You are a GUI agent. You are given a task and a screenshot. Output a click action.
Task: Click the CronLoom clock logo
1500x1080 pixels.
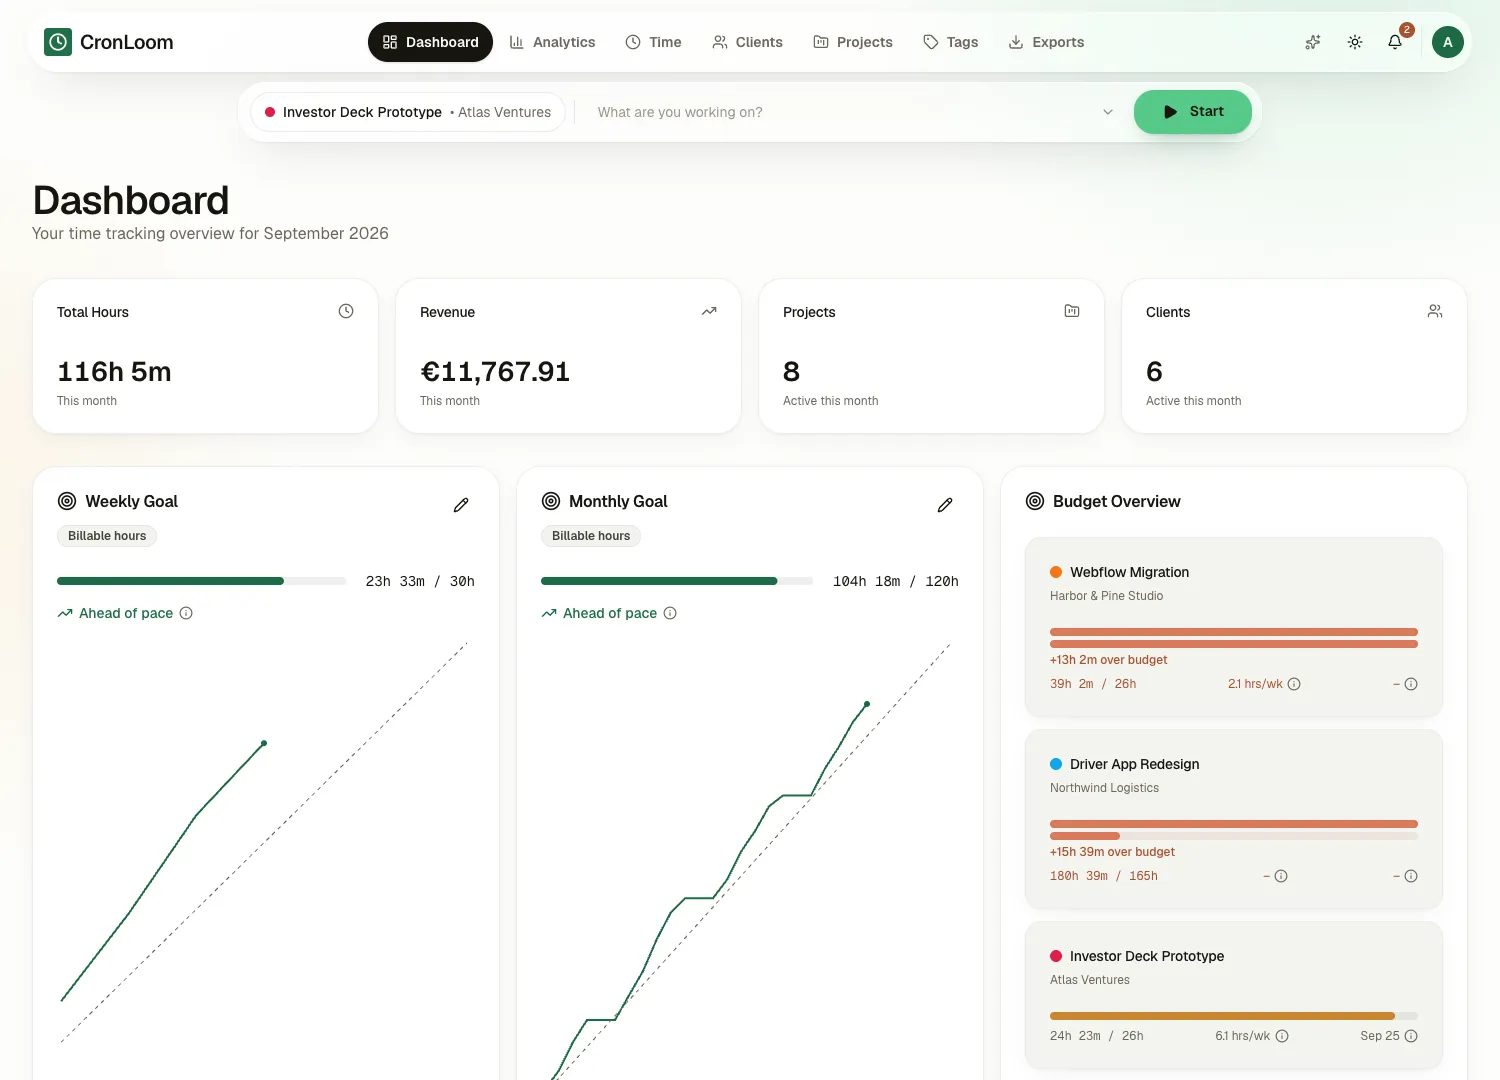[58, 42]
